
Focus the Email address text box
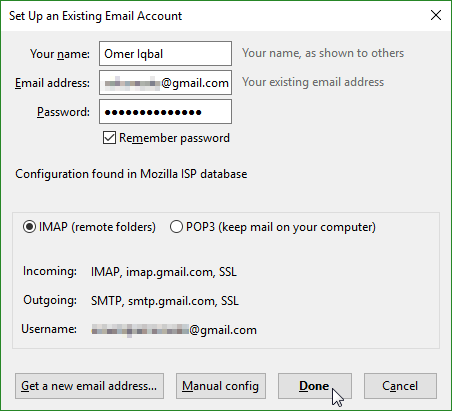tap(165, 83)
